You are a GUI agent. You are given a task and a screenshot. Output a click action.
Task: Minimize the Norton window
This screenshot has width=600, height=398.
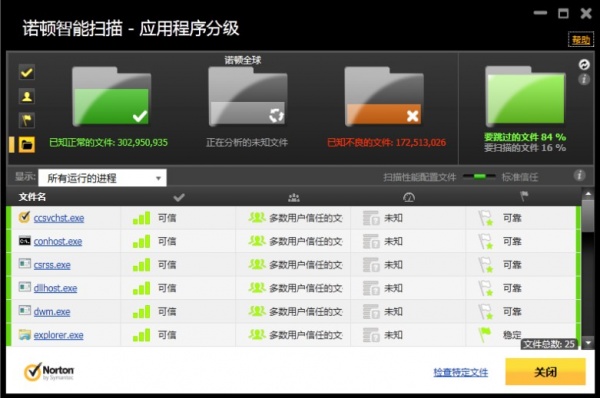click(540, 13)
